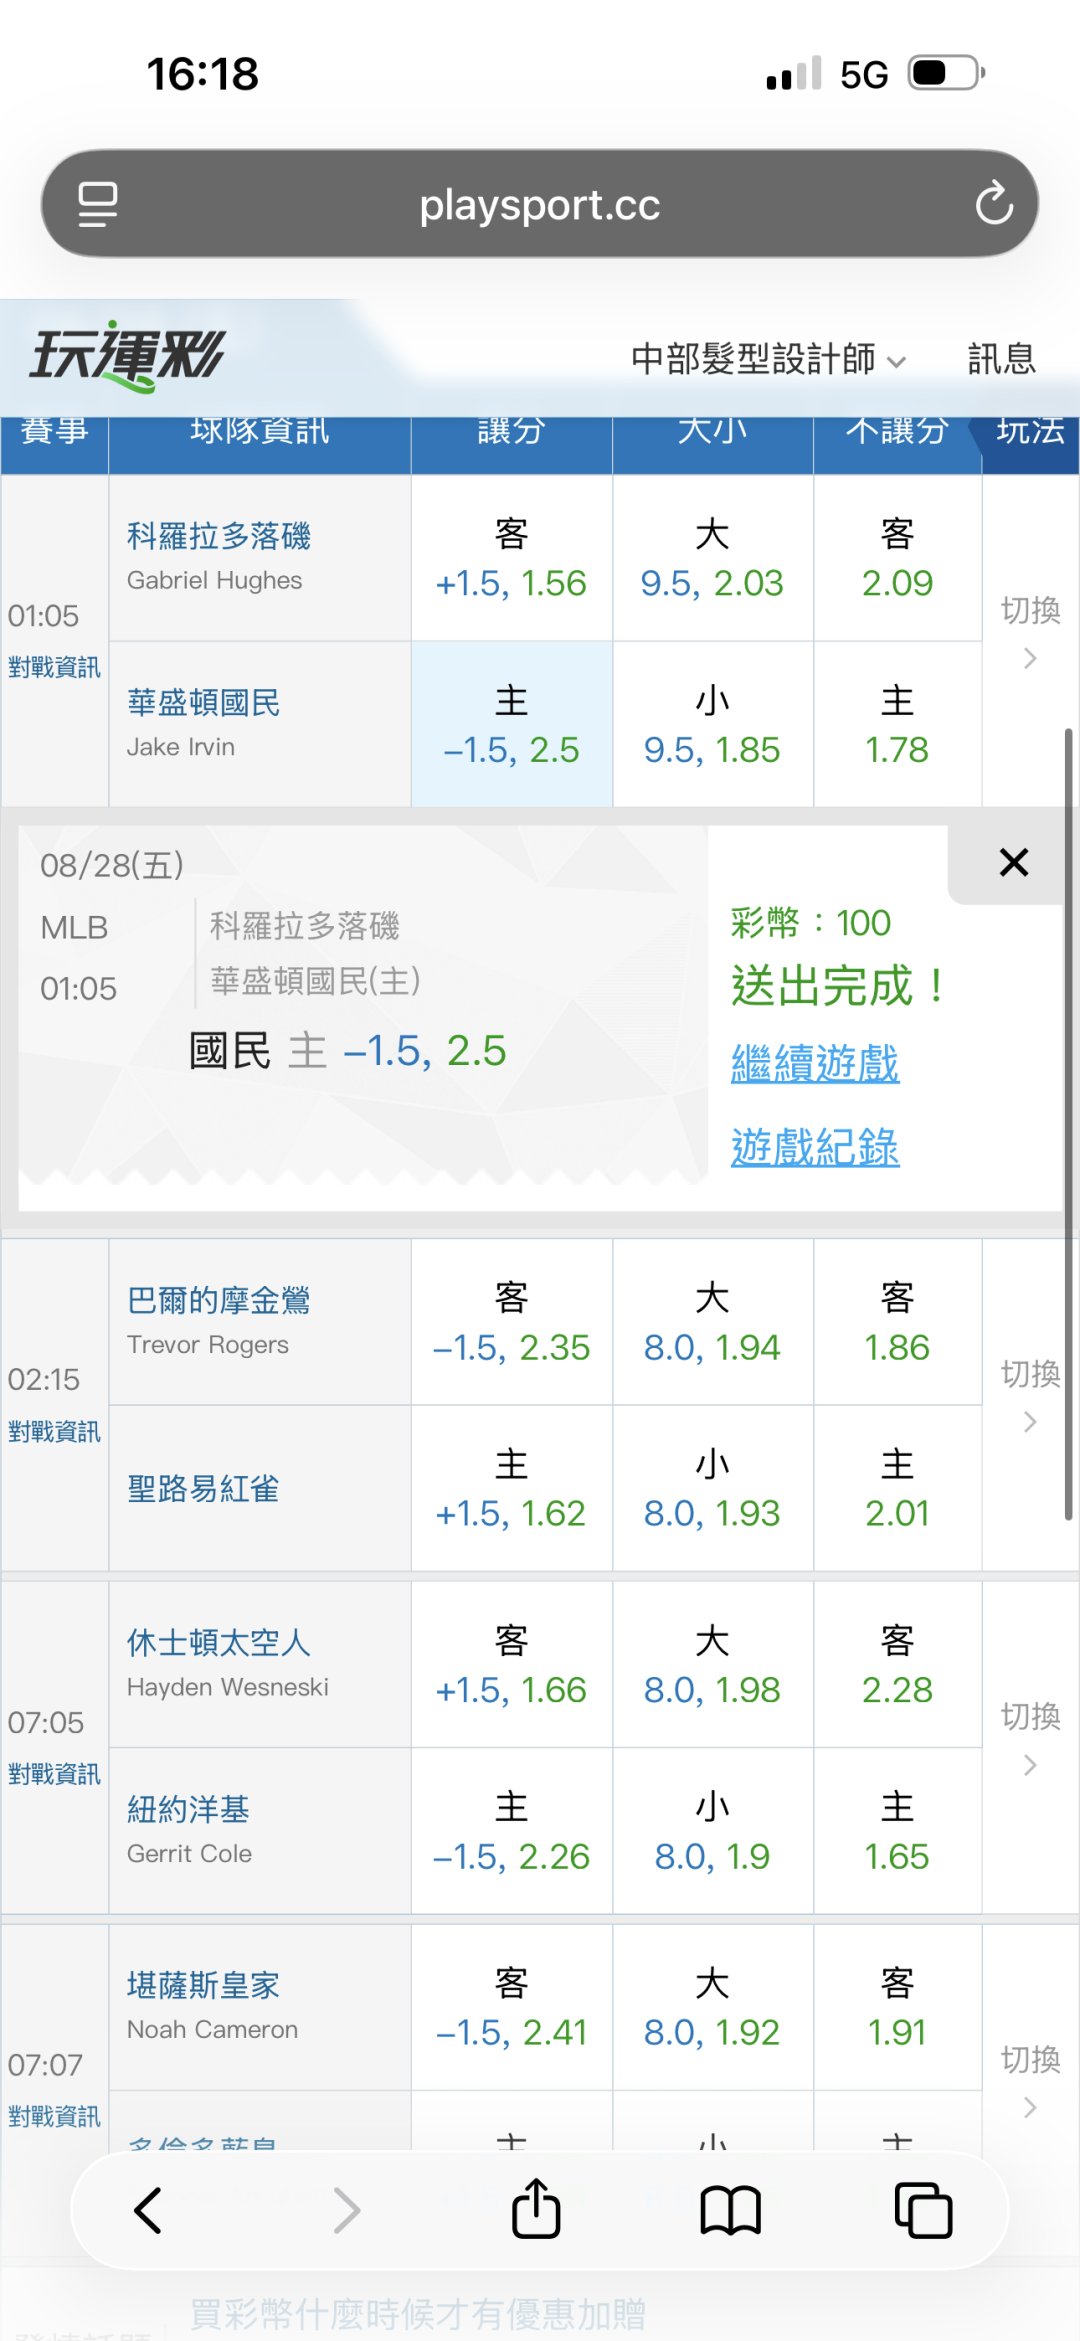Screen dimensions: 1080x2341
Task: Close the bet confirmation panel with X
Action: [1014, 862]
